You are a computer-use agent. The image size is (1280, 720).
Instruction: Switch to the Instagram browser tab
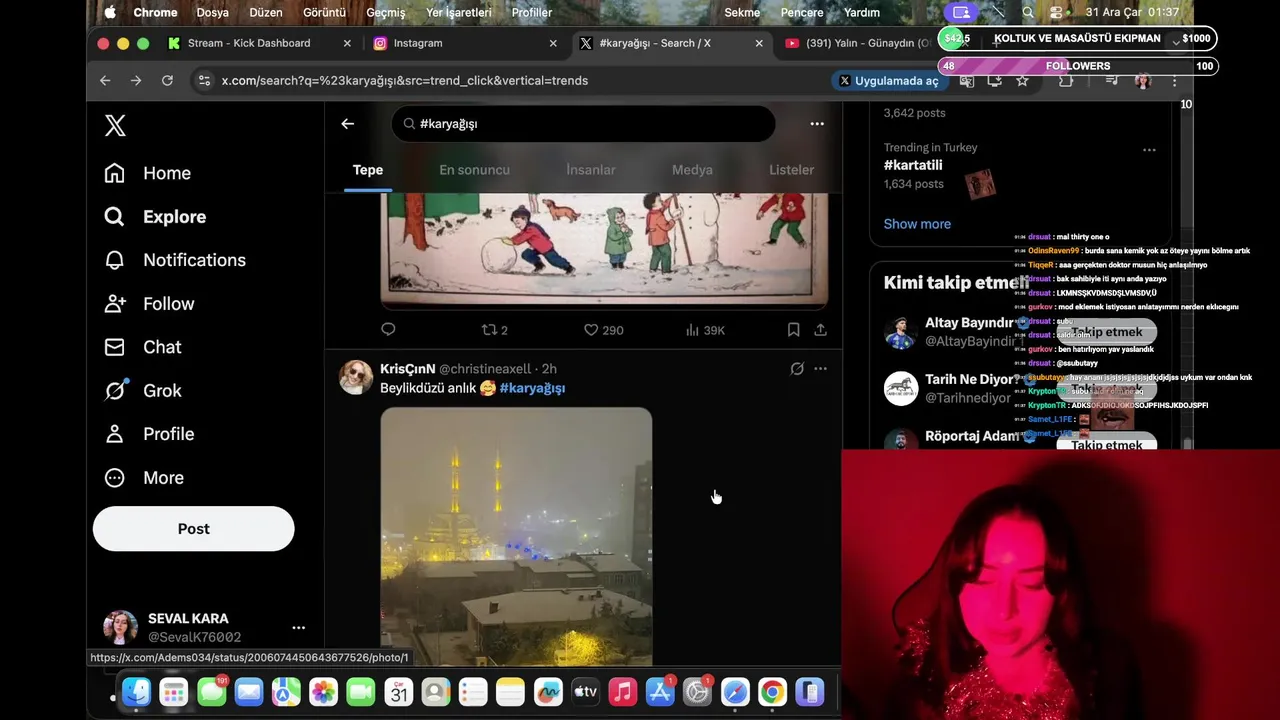pyautogui.click(x=465, y=43)
